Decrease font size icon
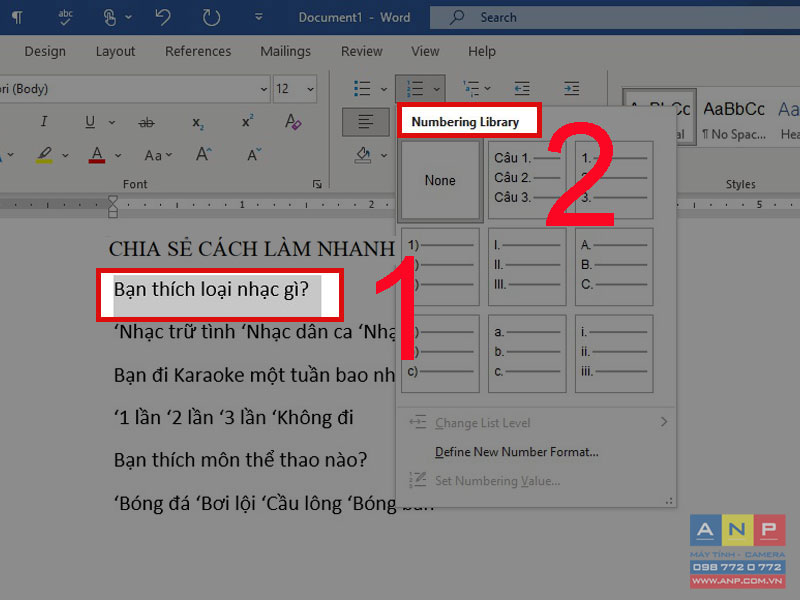800x600 pixels. (254, 155)
